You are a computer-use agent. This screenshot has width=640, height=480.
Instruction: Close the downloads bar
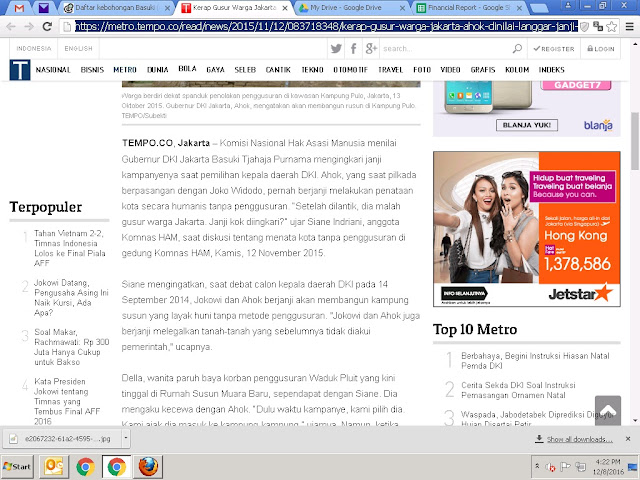[628, 439]
